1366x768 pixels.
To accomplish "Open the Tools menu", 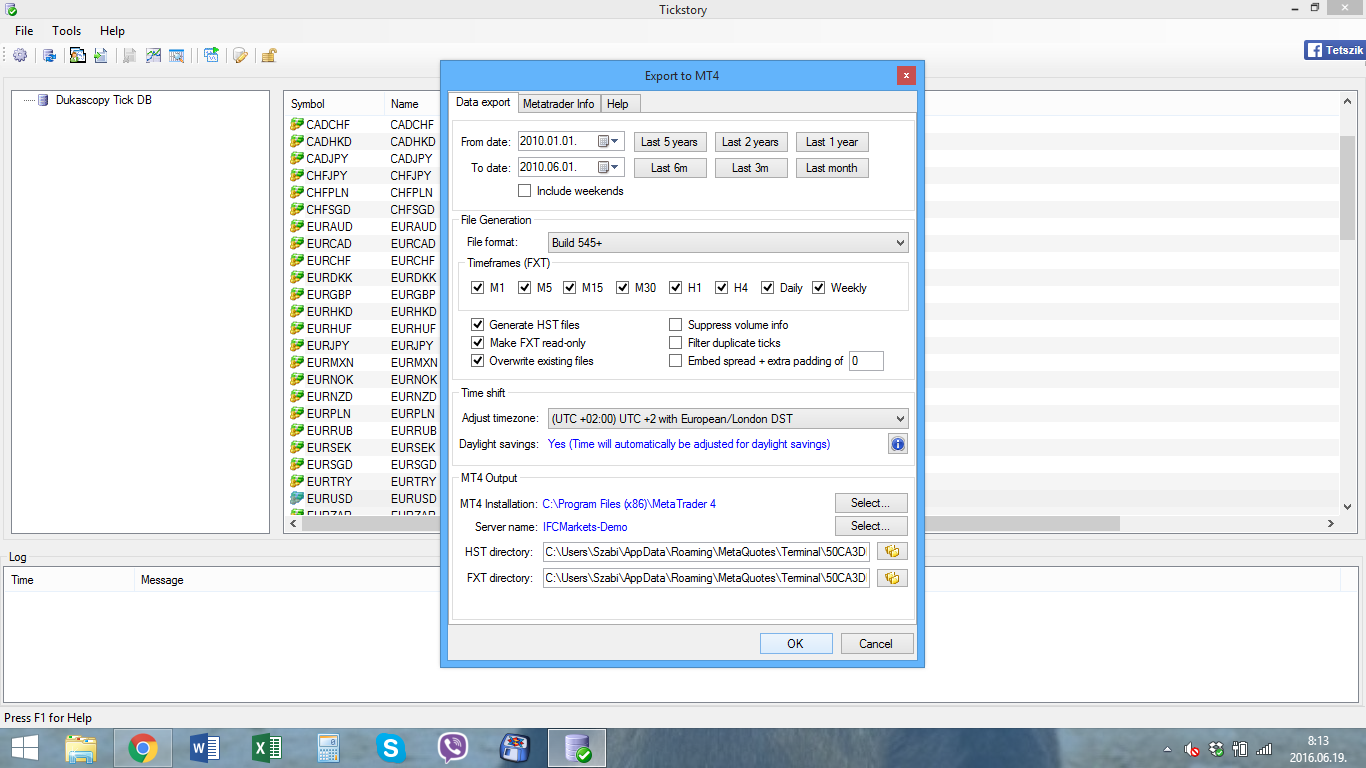I will tap(67, 31).
